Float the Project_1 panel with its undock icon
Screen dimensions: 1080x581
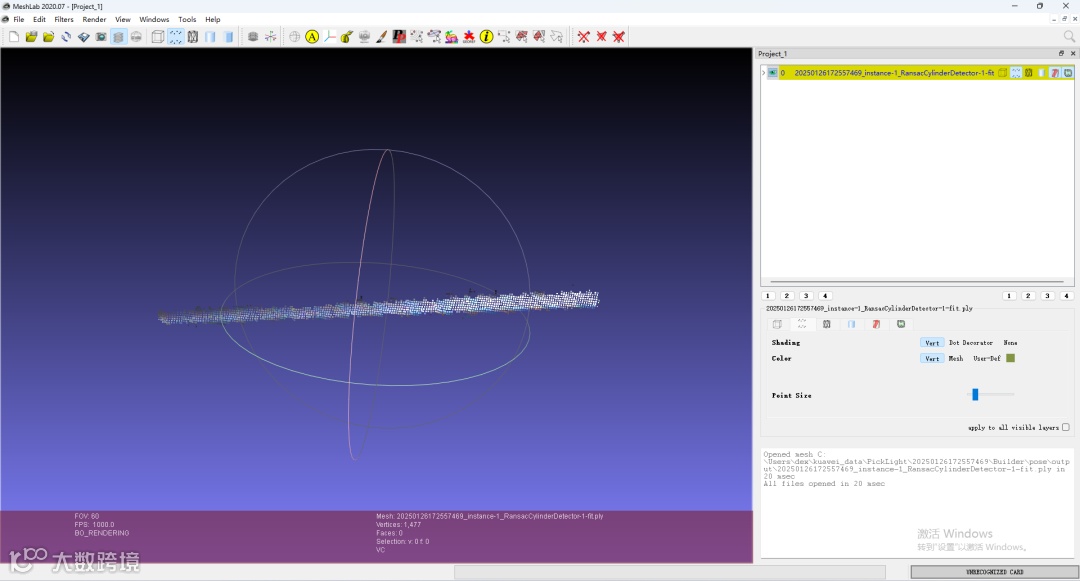click(x=1061, y=53)
